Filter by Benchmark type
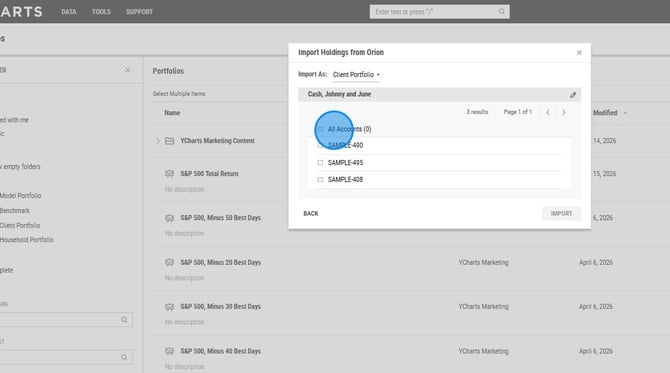 15,211
